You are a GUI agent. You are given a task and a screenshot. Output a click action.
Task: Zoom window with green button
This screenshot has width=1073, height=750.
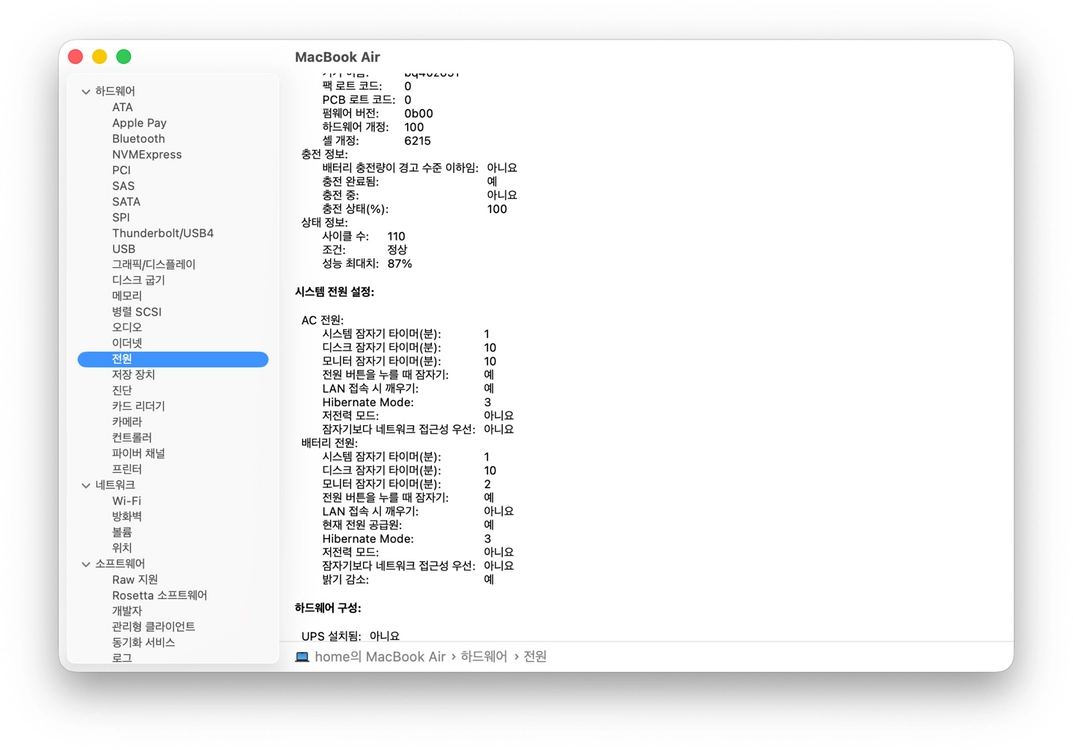[x=124, y=57]
